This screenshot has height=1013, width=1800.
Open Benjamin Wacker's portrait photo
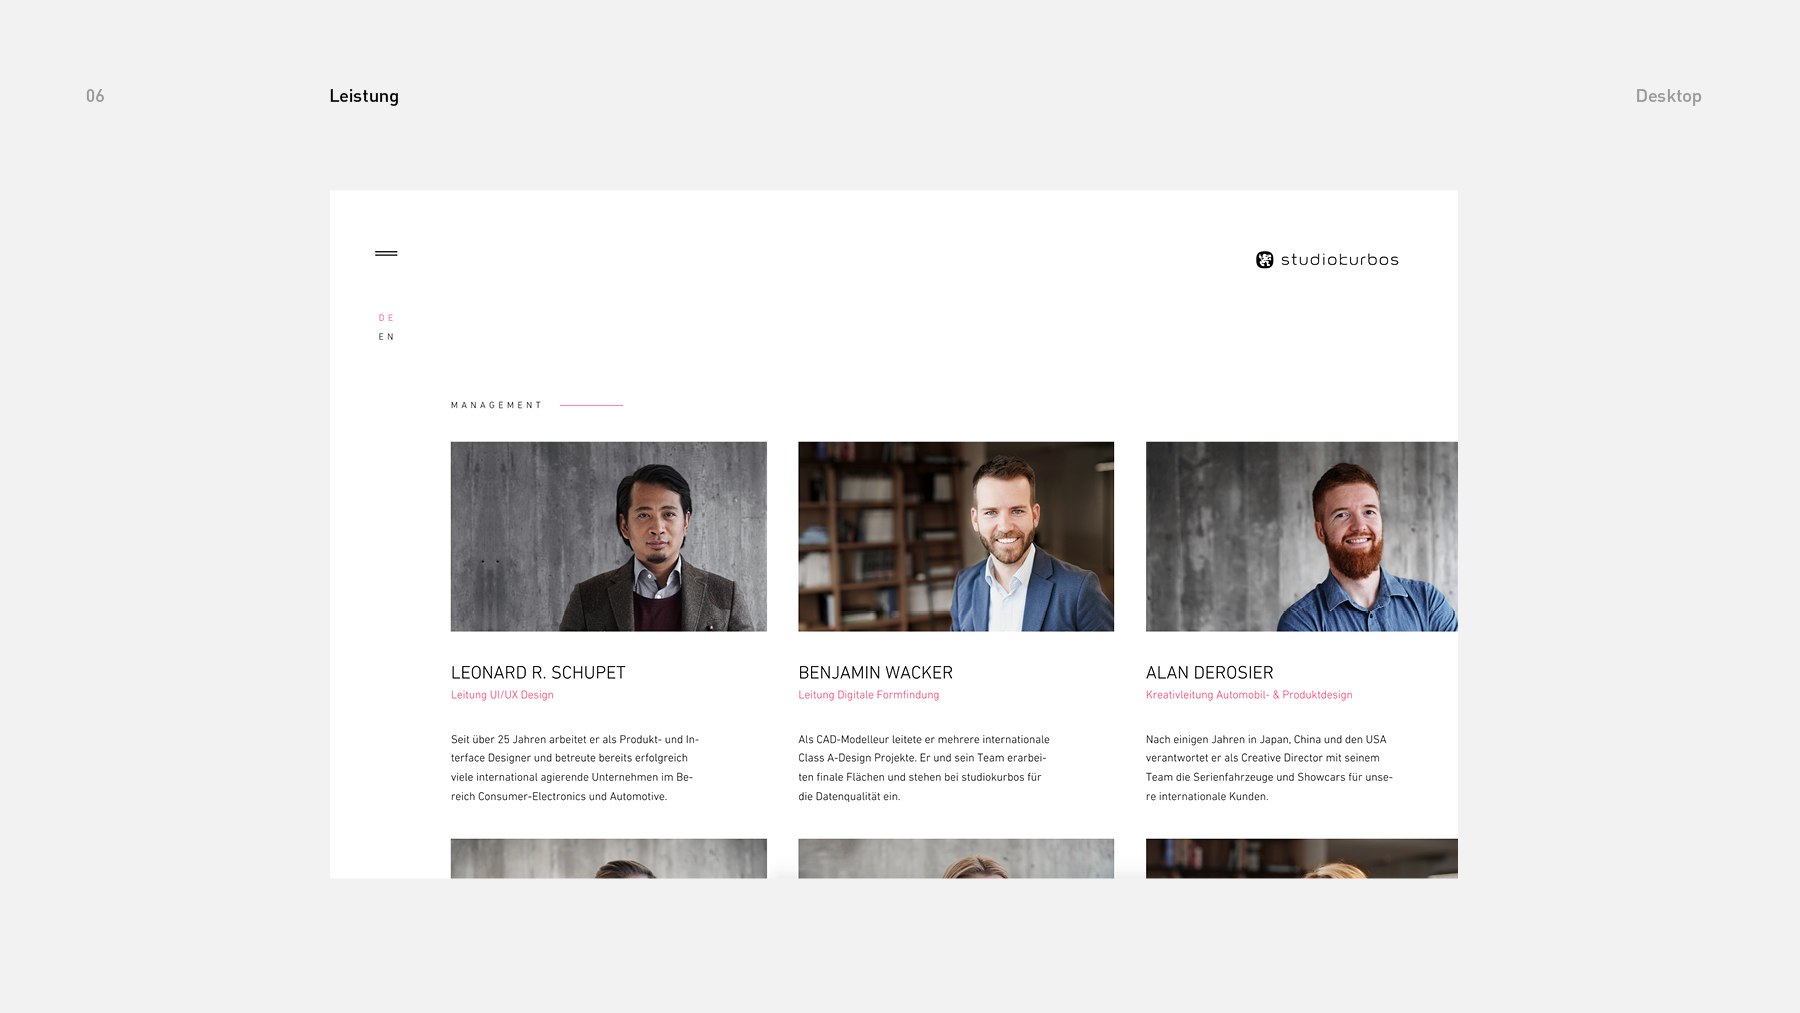pos(956,537)
